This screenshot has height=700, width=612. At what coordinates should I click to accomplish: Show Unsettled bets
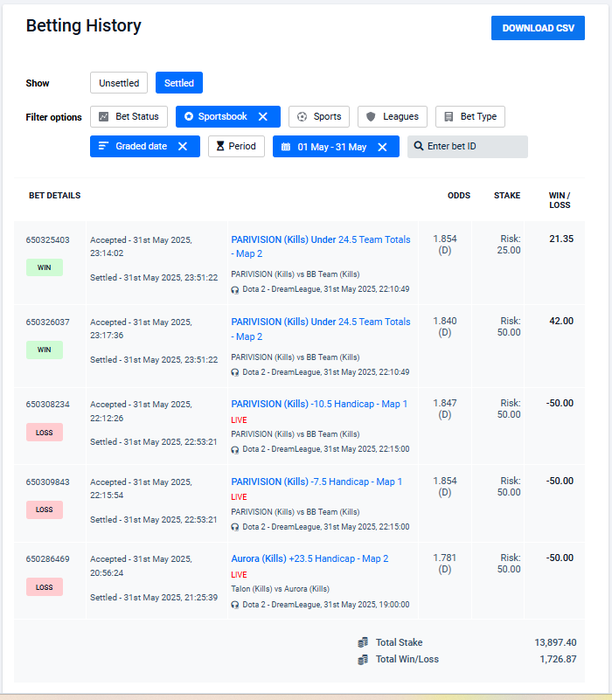click(x=118, y=83)
